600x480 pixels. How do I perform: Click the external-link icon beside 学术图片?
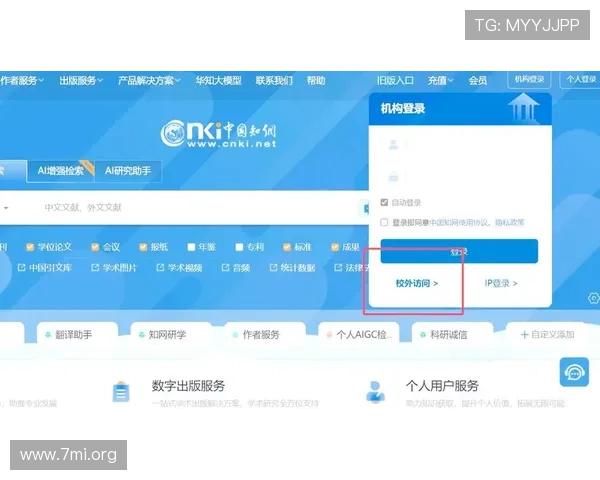95,267
